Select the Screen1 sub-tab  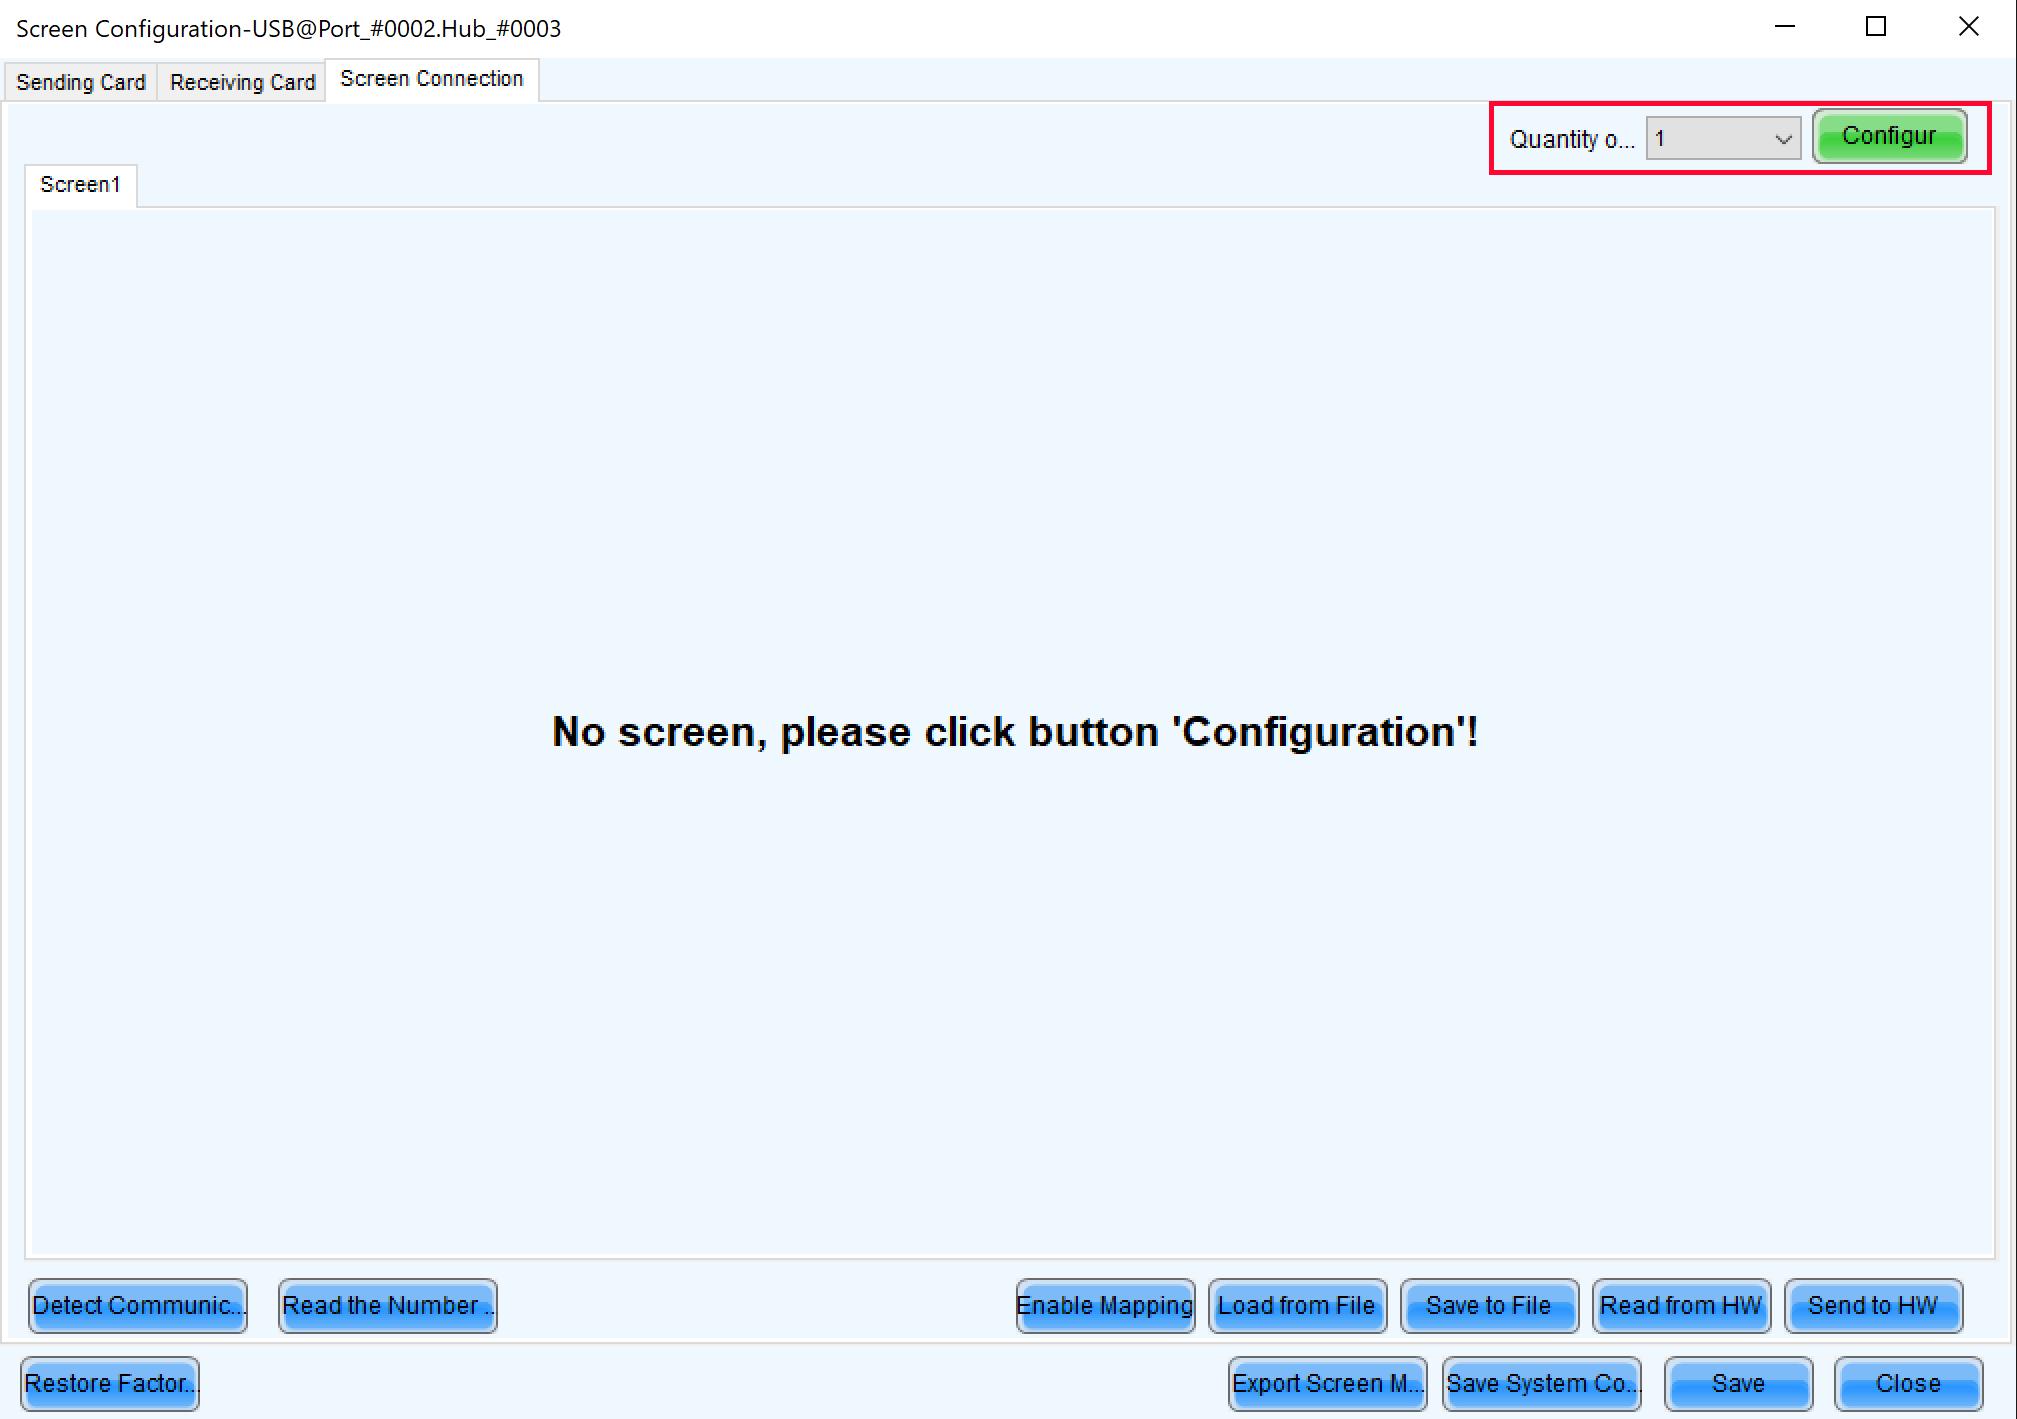(x=80, y=185)
